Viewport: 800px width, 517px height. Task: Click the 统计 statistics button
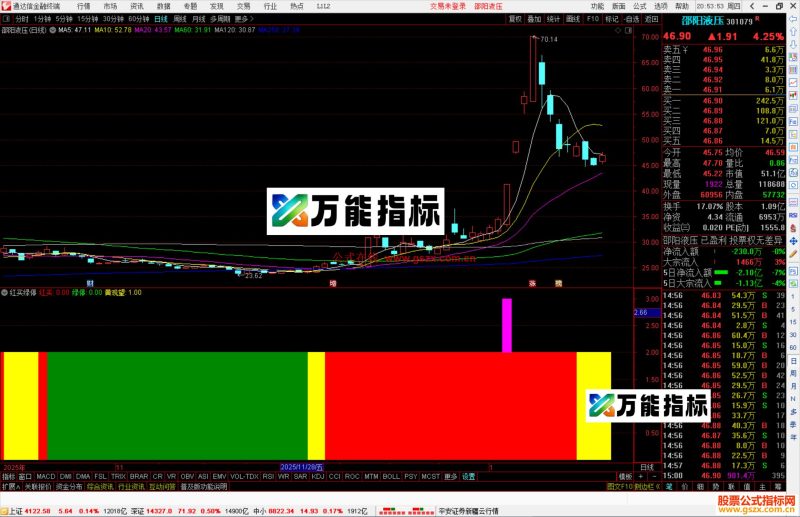[x=554, y=19]
